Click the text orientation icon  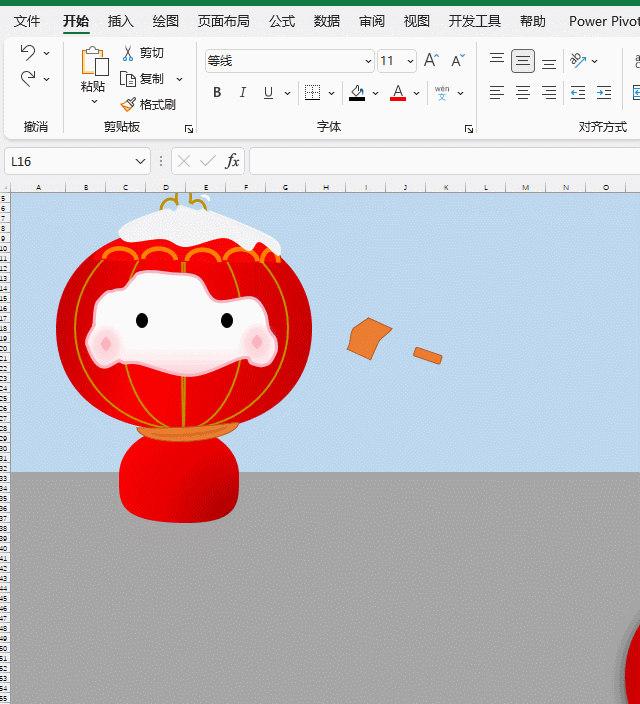pos(578,60)
